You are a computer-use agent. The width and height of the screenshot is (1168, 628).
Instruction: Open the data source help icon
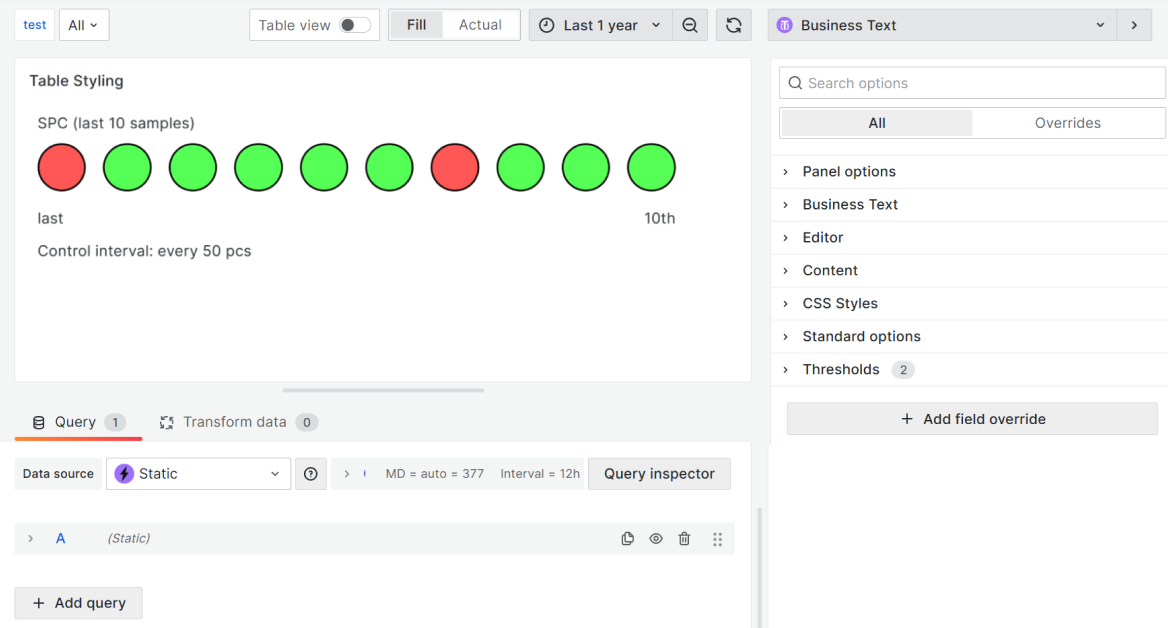(311, 474)
